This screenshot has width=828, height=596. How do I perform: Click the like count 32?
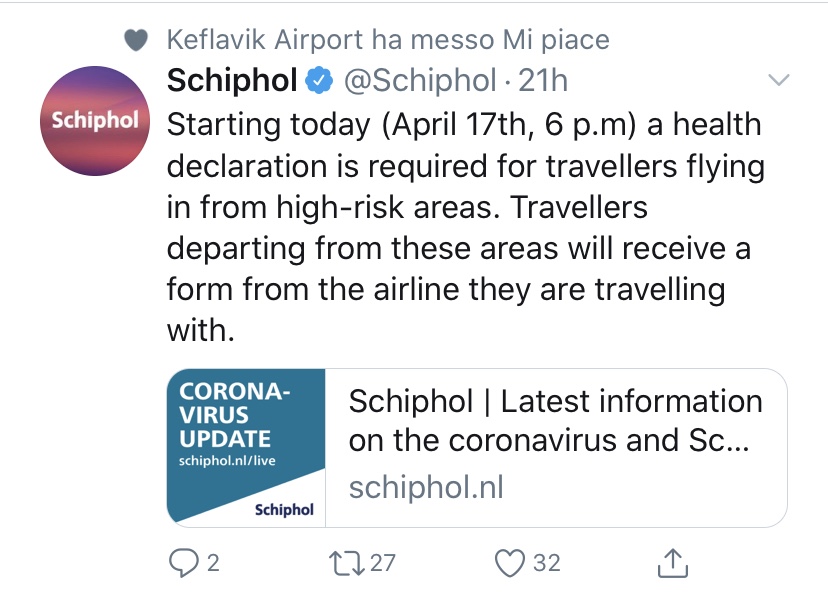(546, 563)
